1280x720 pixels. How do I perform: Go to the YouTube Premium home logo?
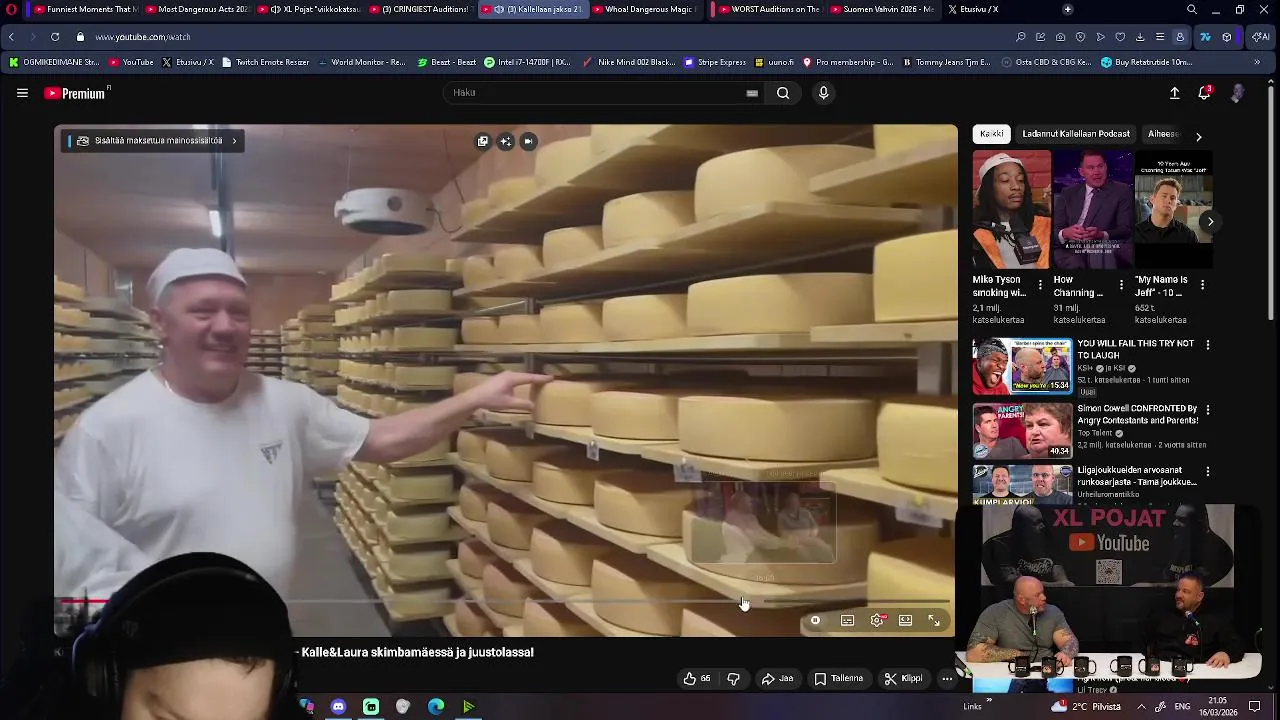click(77, 93)
